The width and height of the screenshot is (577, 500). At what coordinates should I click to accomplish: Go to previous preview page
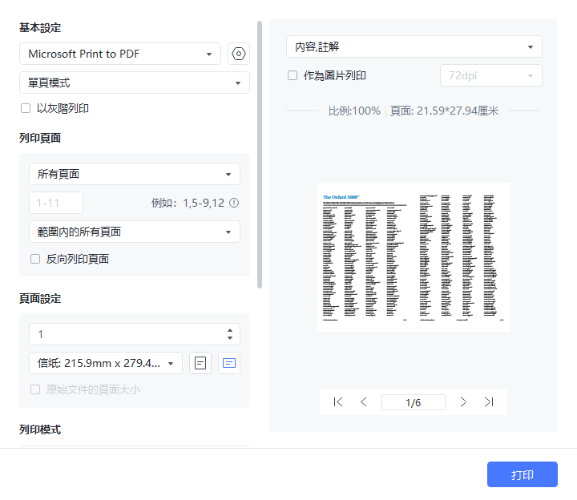364,402
